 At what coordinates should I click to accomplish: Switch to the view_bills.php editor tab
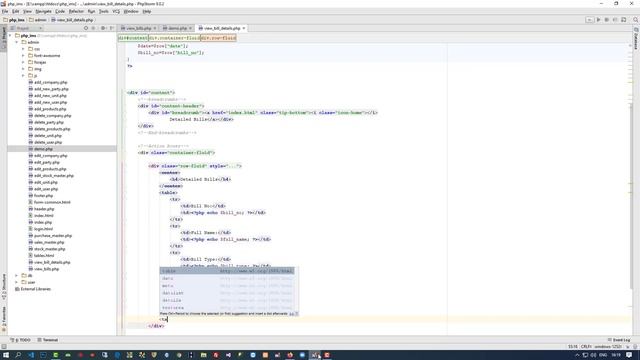tap(138, 28)
